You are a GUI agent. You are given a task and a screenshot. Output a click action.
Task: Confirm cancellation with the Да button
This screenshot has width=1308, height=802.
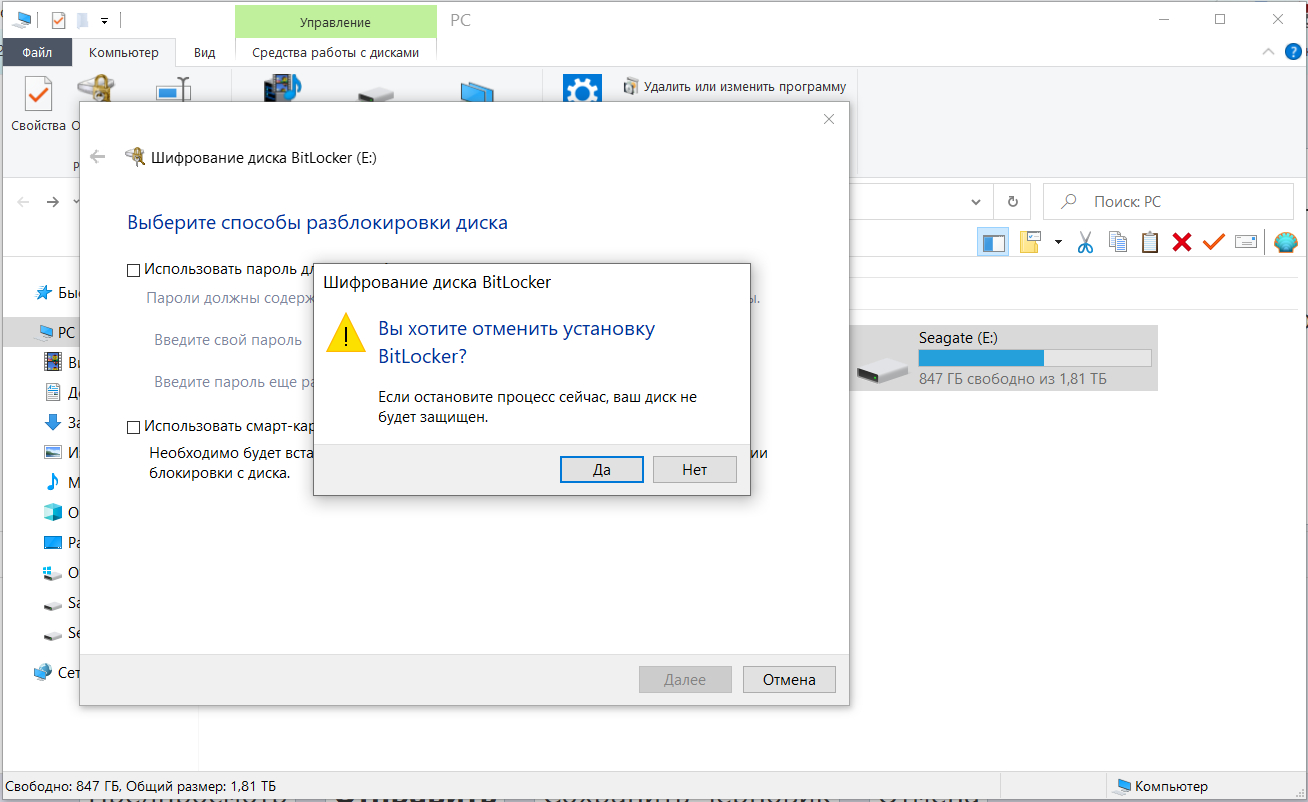click(601, 469)
